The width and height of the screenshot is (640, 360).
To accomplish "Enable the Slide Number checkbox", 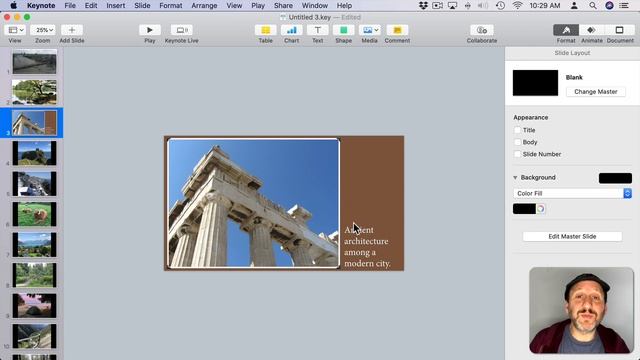I will click(x=518, y=154).
